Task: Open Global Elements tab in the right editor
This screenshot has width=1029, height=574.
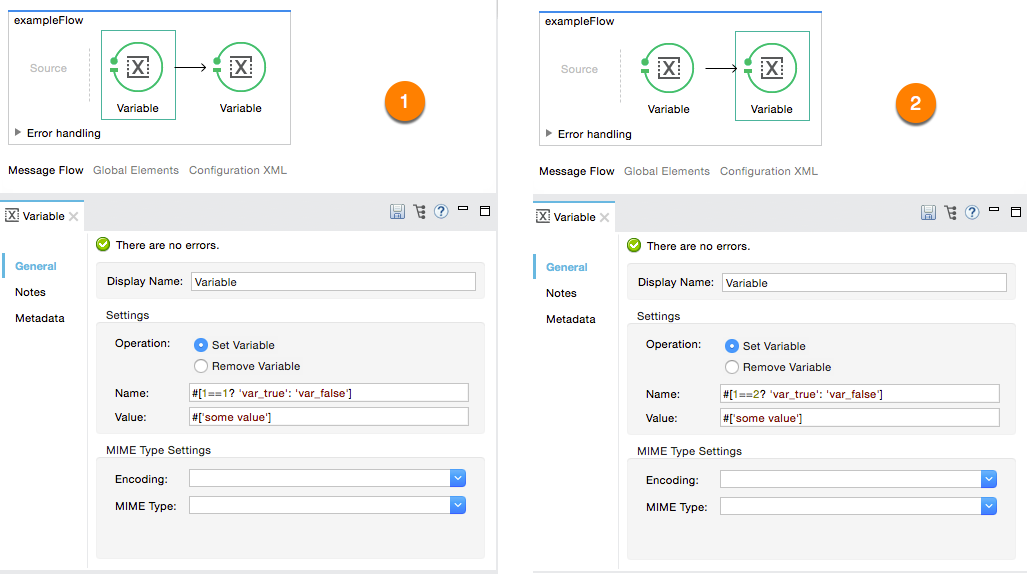Action: pyautogui.click(x=667, y=172)
